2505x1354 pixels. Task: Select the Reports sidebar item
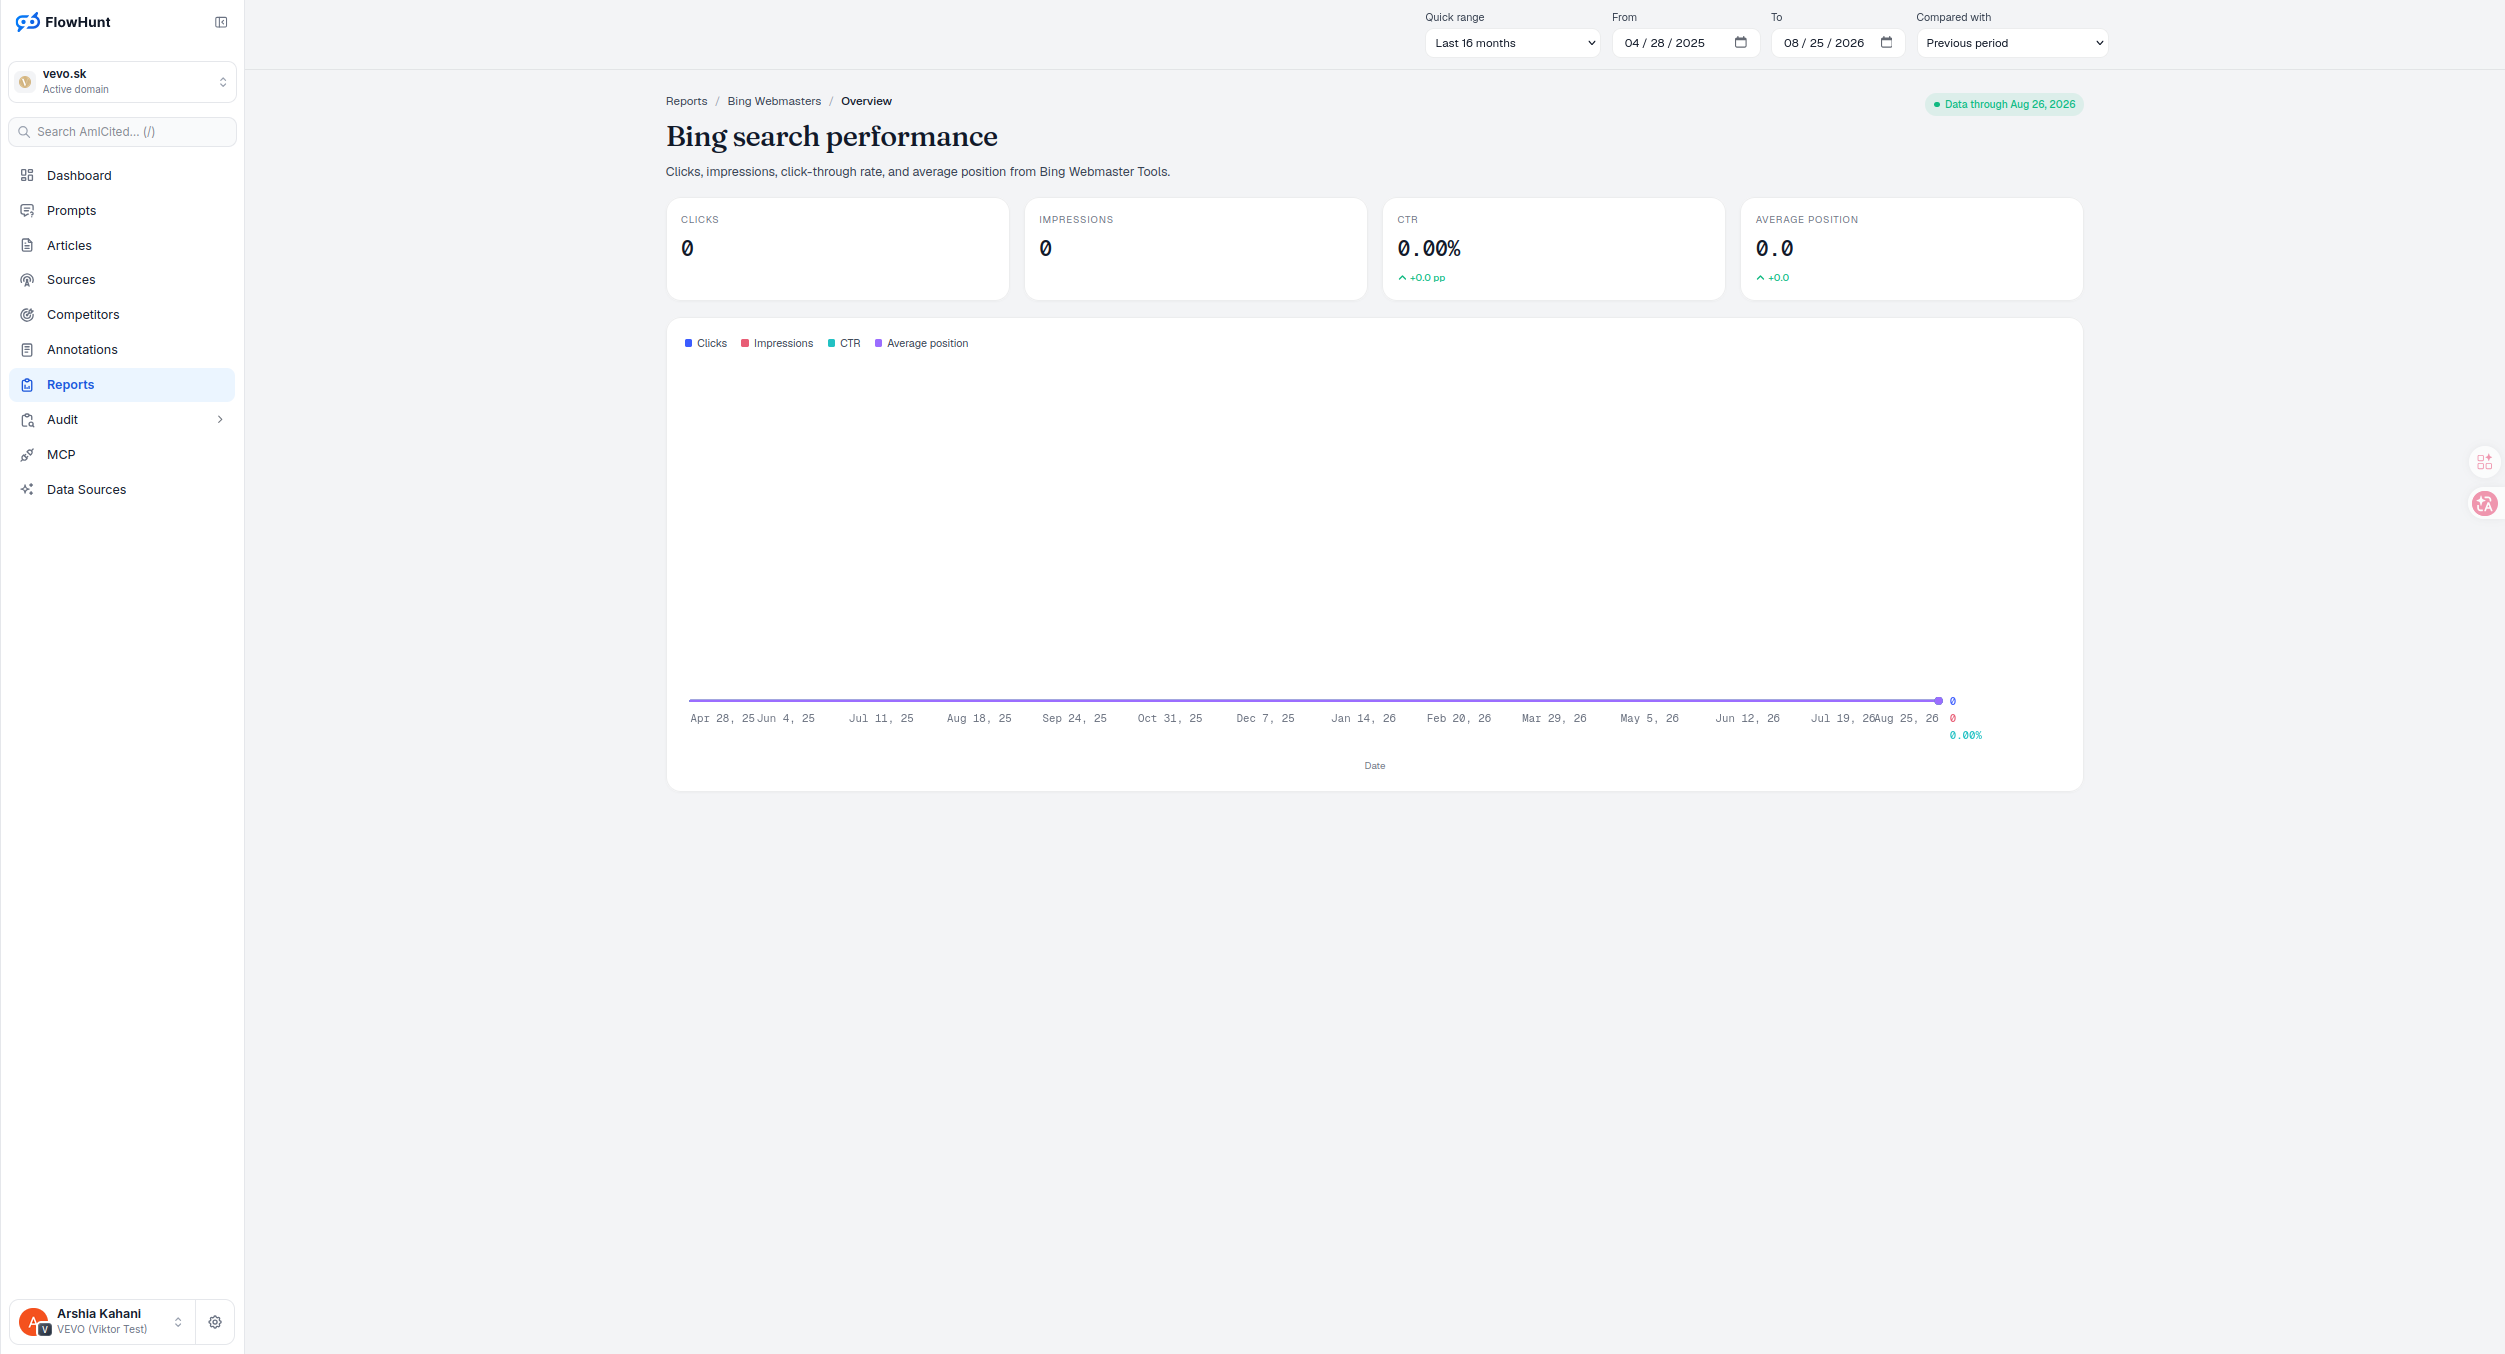(x=122, y=385)
